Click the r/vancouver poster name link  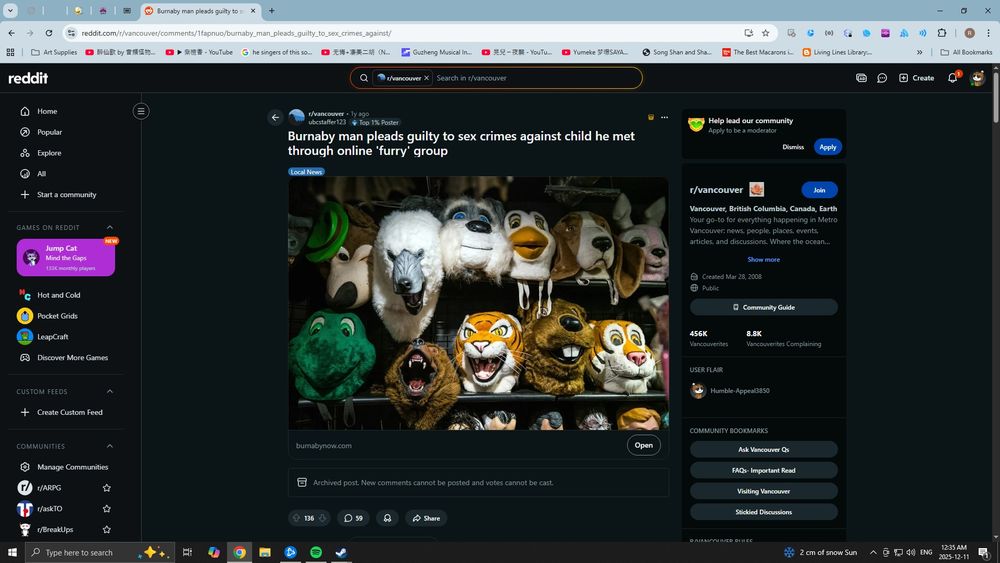pyautogui.click(x=326, y=113)
